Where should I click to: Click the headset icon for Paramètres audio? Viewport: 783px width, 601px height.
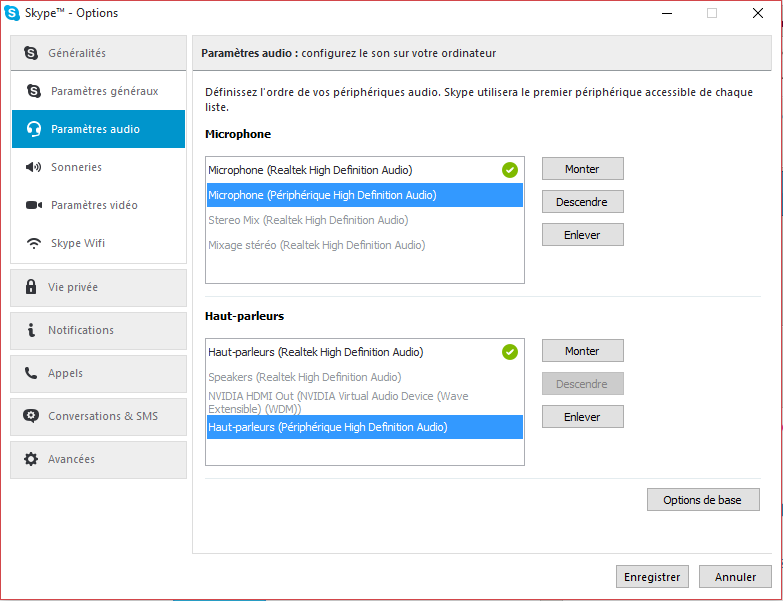[33, 129]
